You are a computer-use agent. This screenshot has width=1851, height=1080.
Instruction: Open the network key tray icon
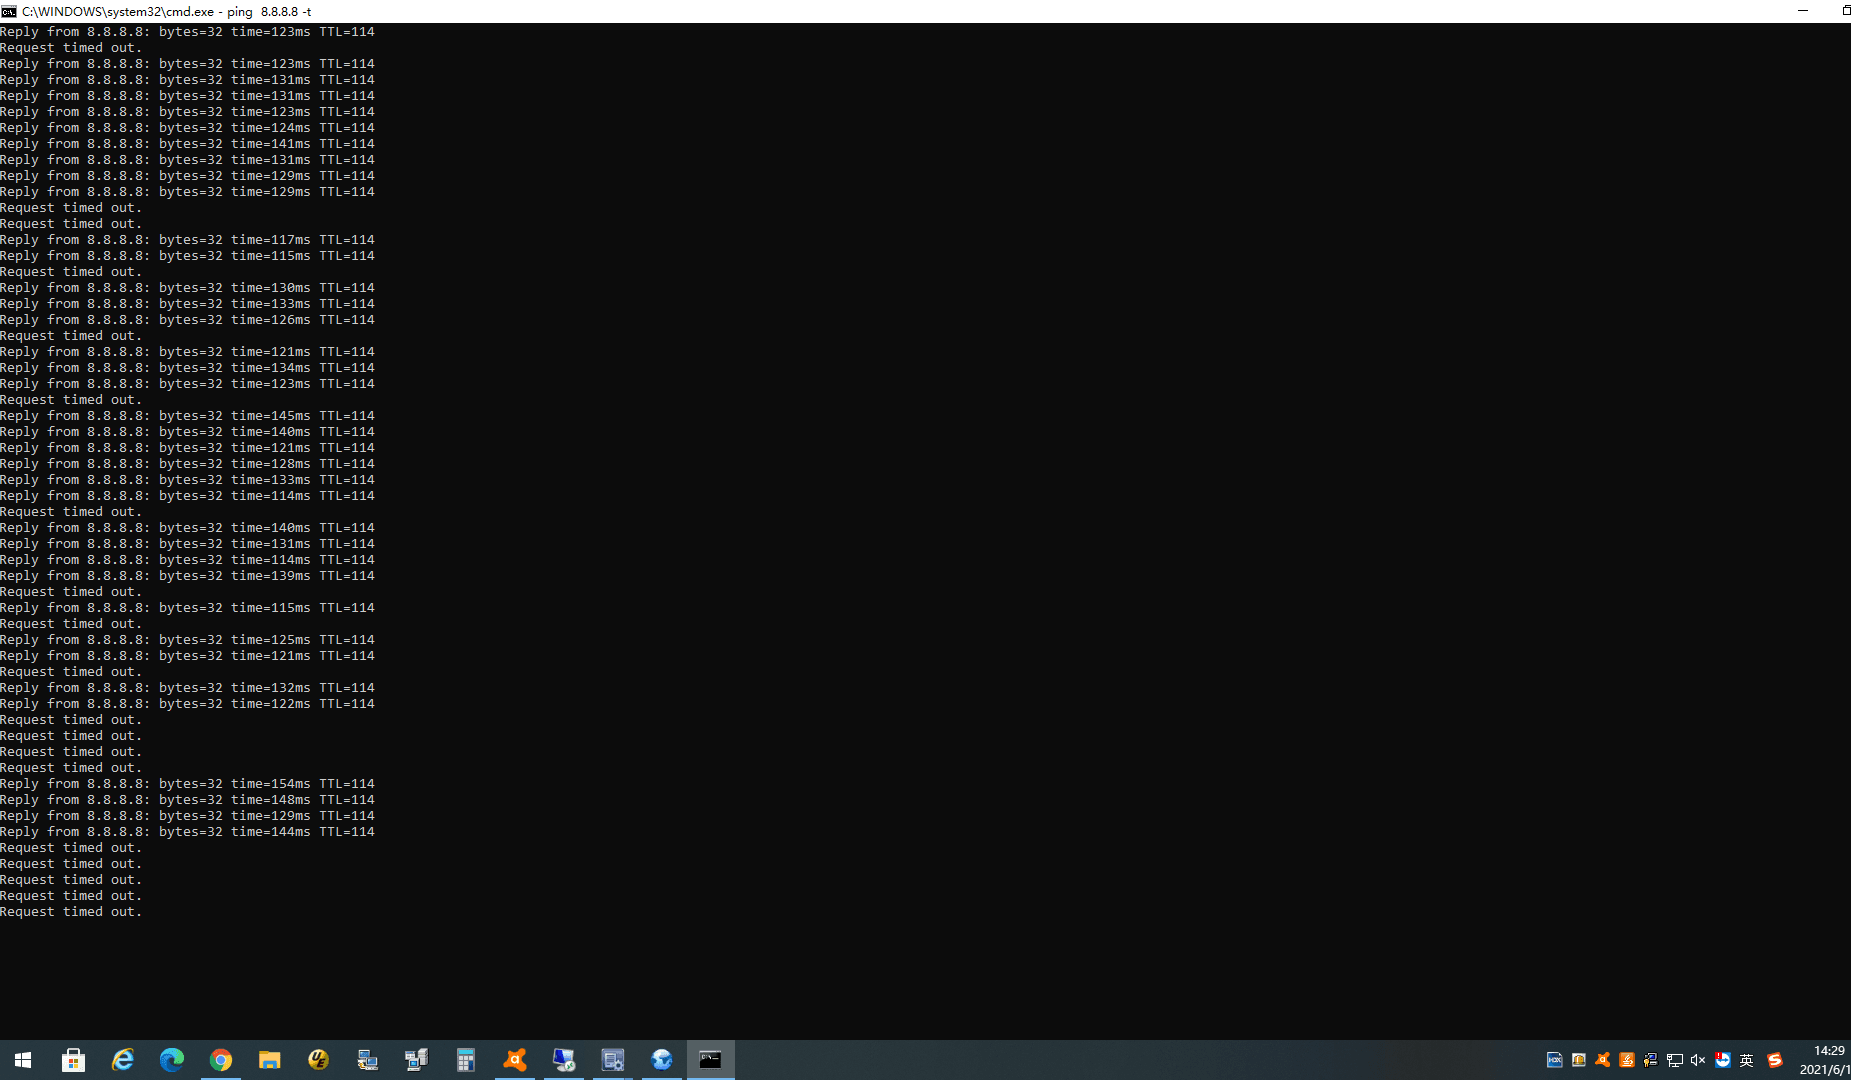(x=1650, y=1060)
